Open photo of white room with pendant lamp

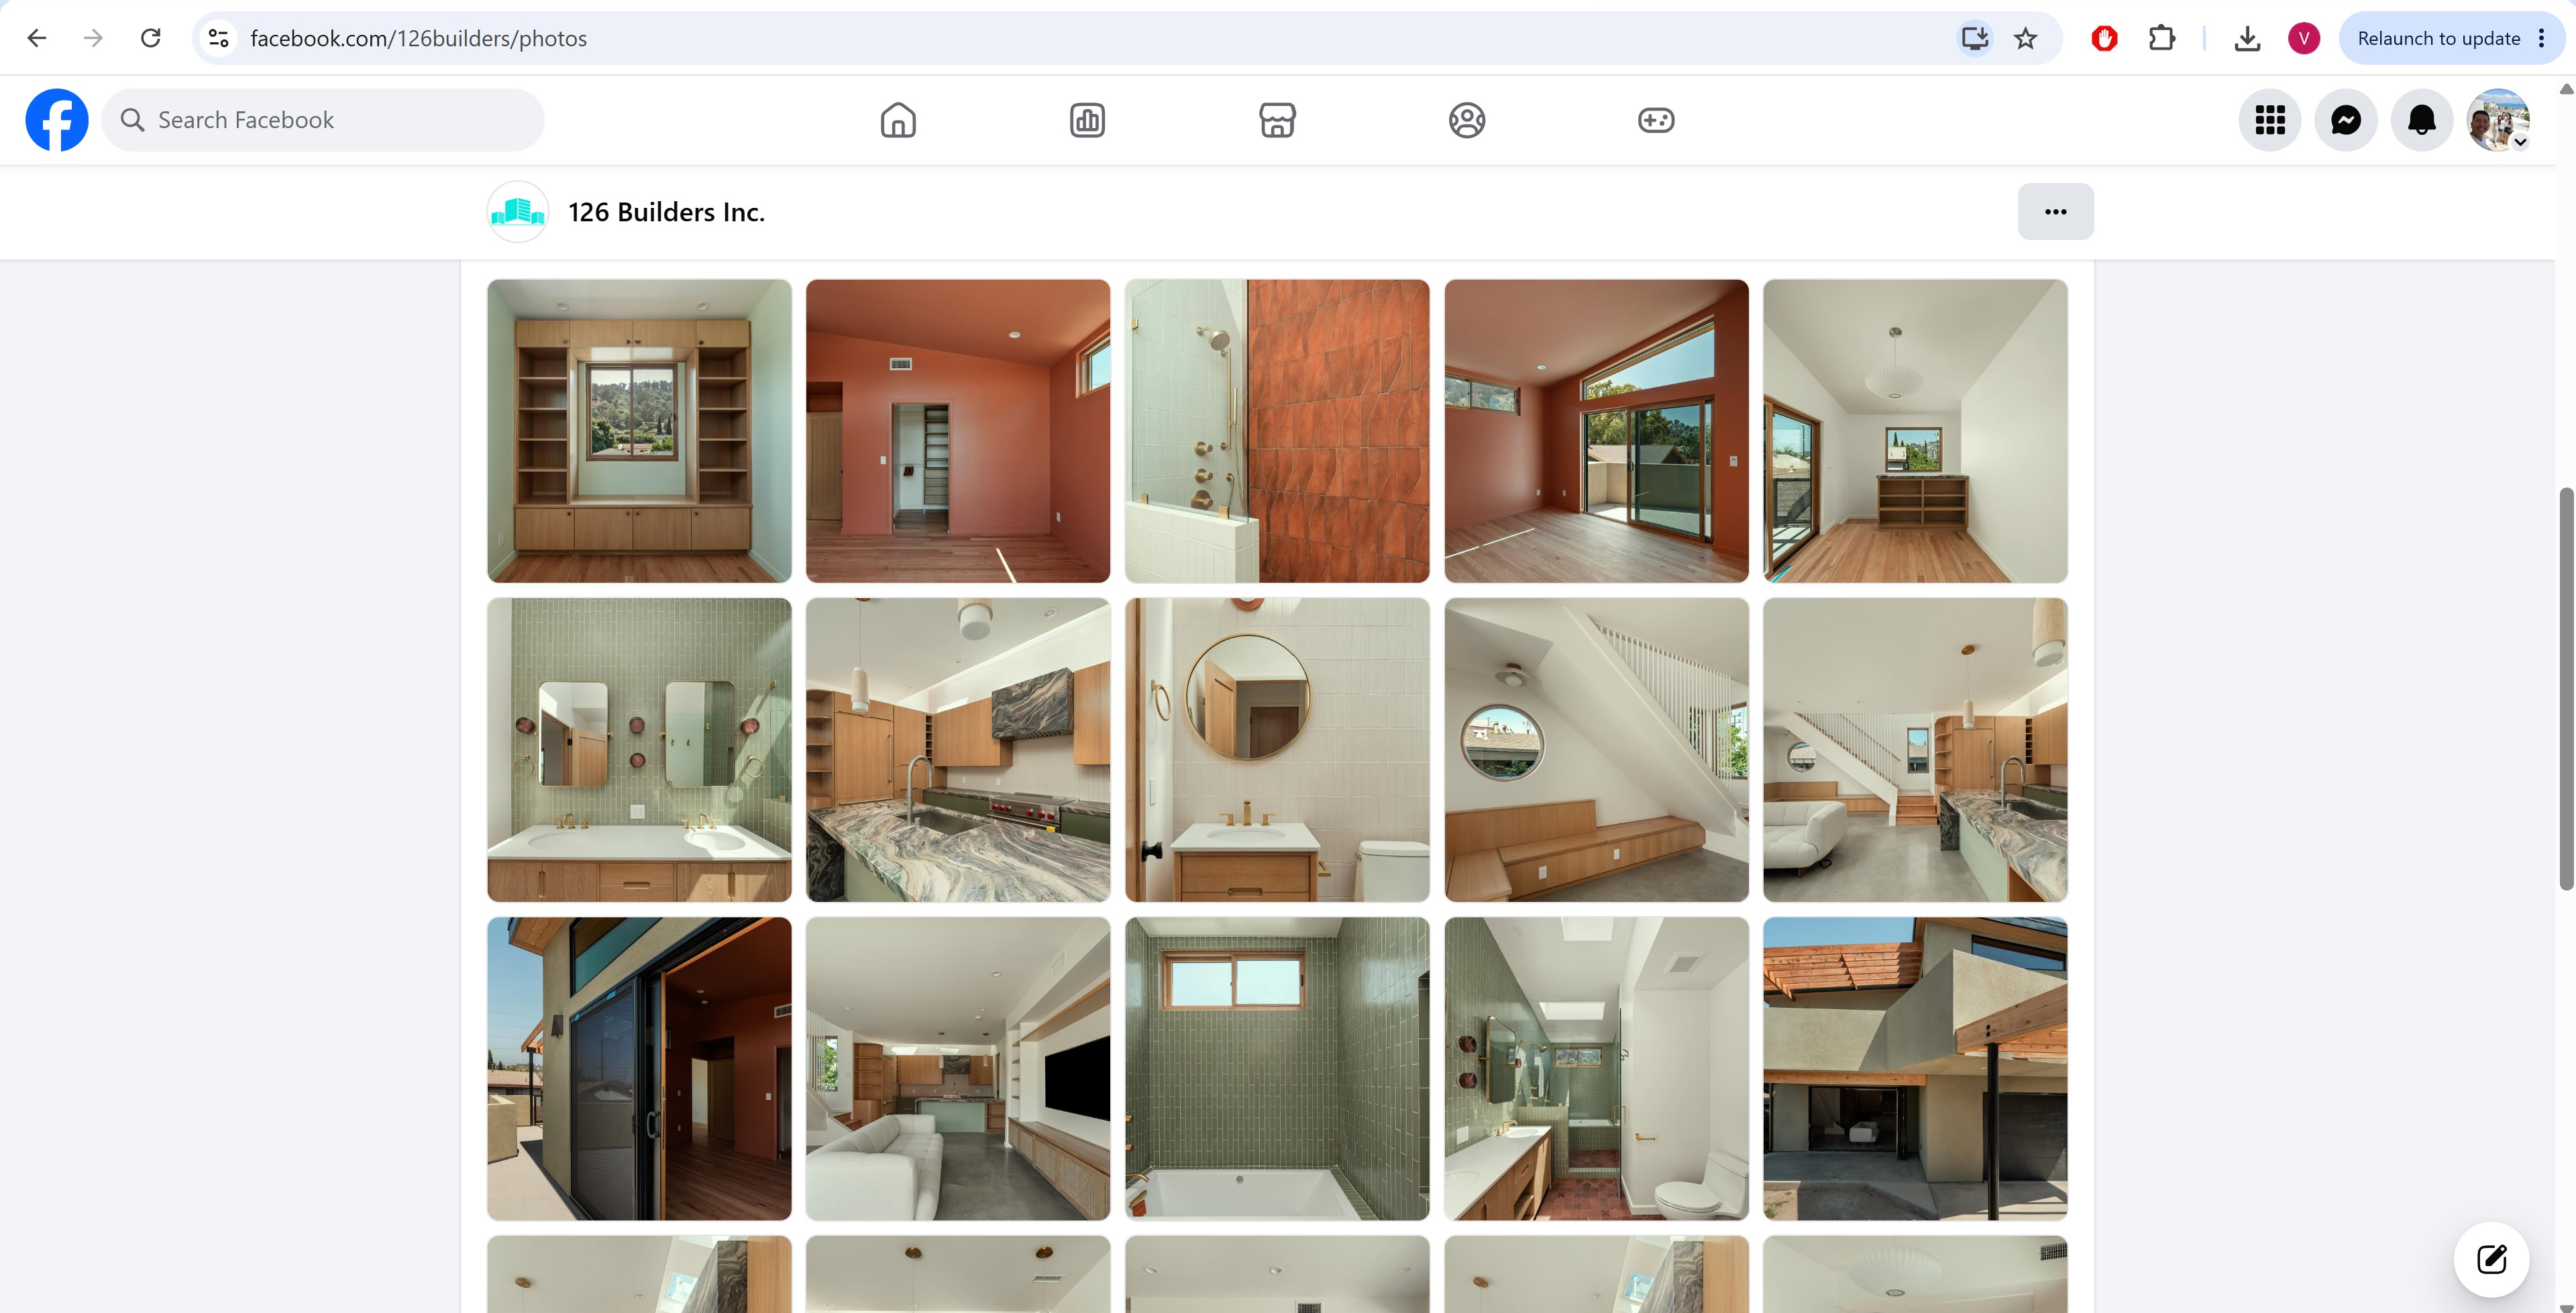coord(1915,431)
